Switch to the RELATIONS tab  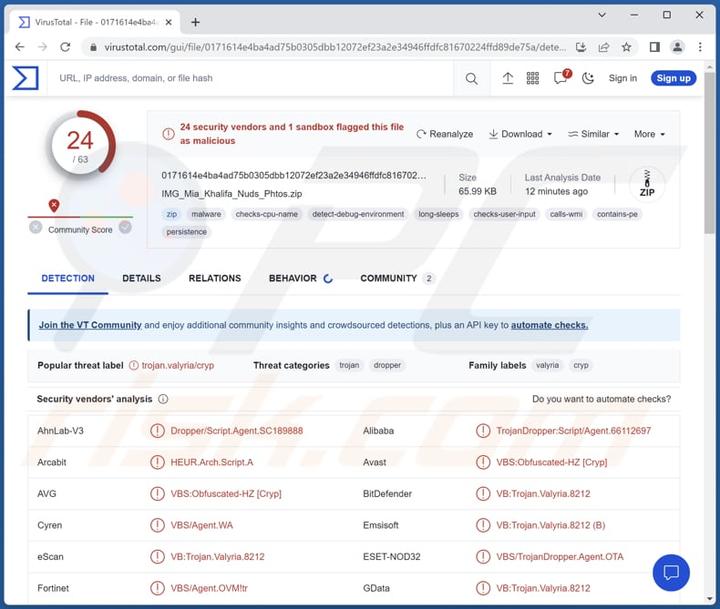coord(215,278)
